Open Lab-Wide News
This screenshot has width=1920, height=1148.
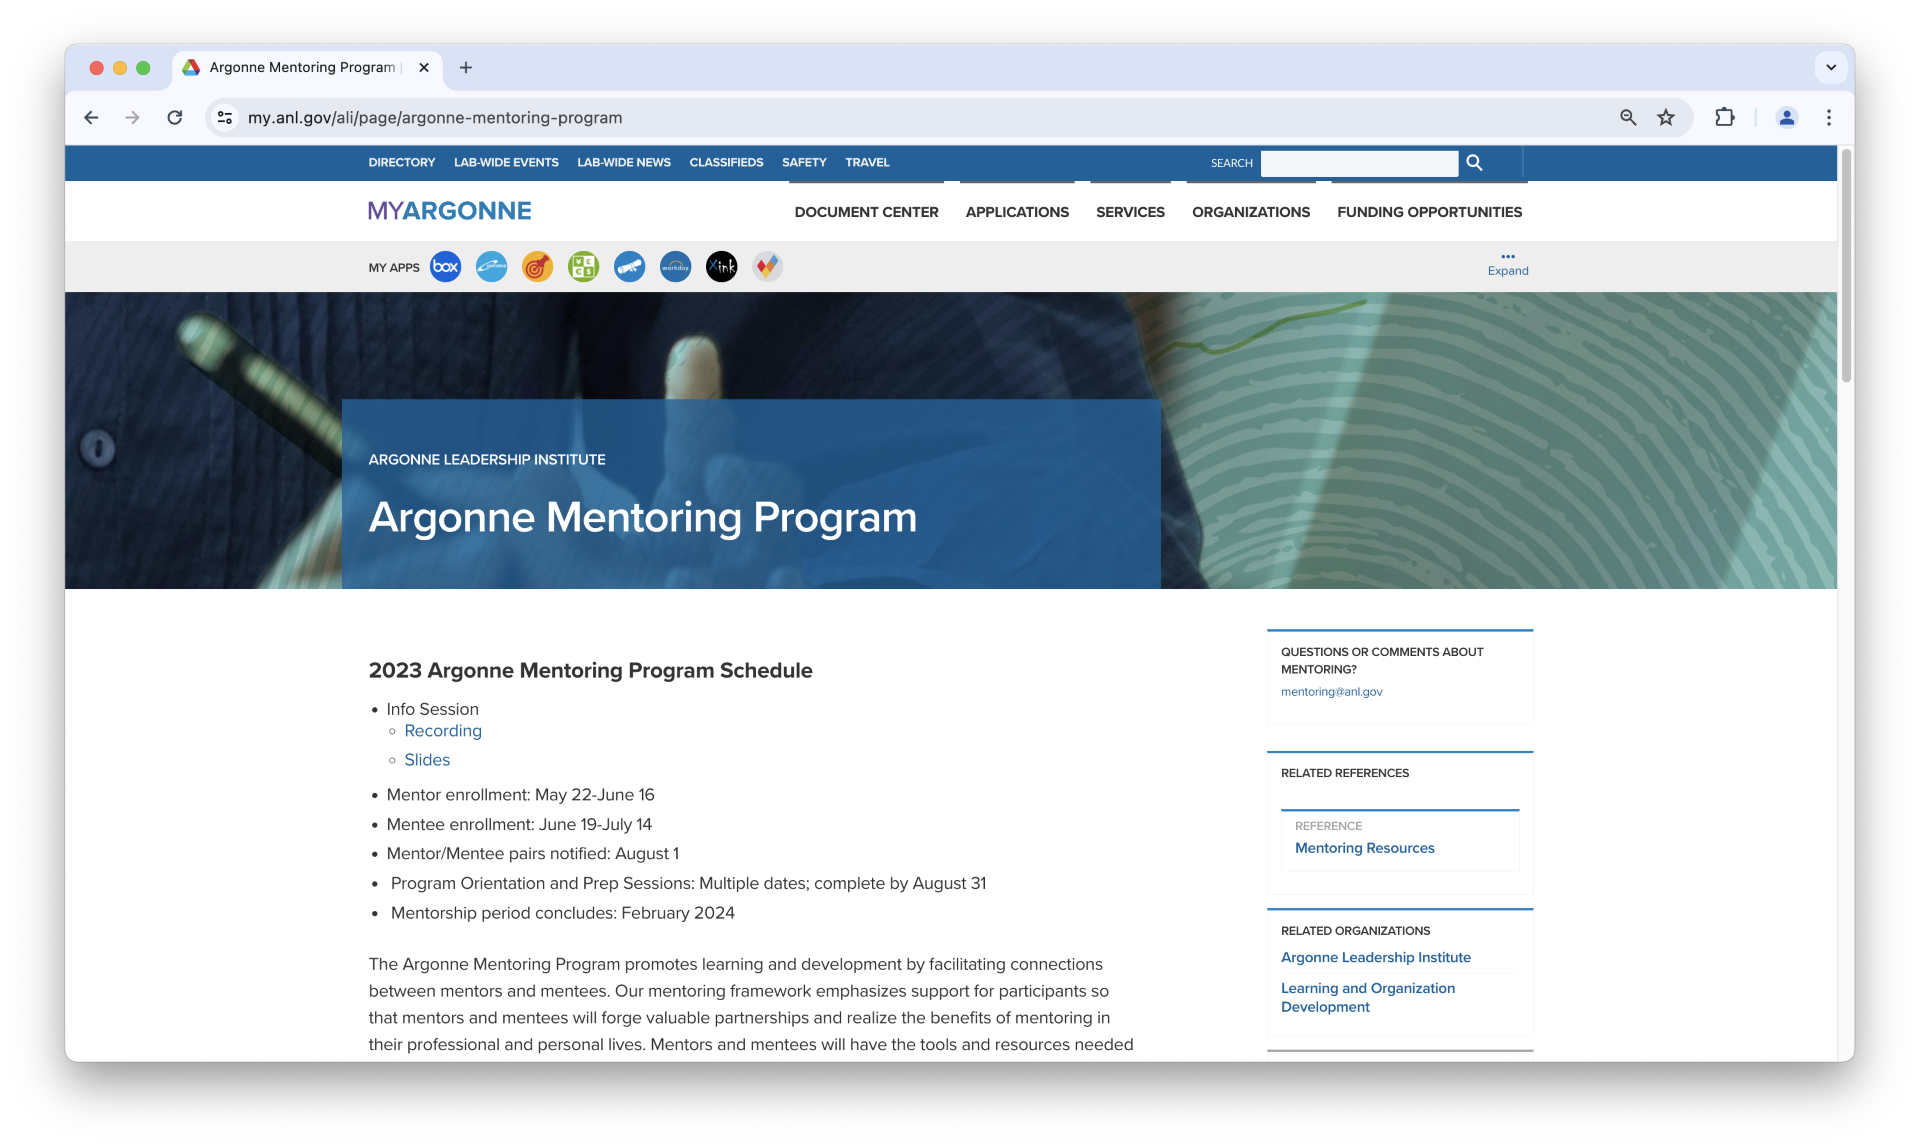(x=624, y=163)
